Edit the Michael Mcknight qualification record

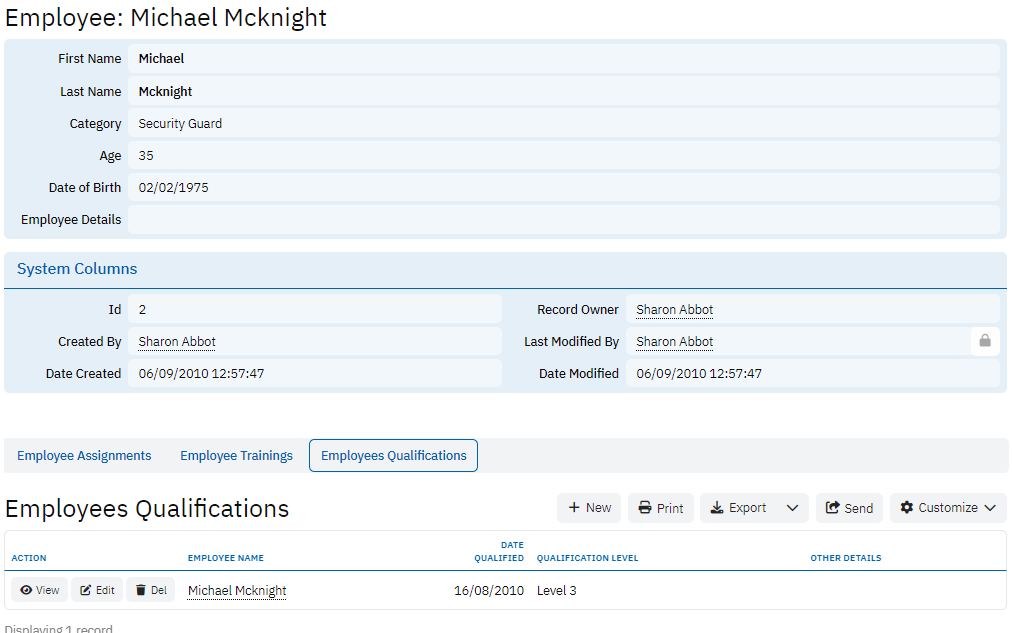point(97,590)
